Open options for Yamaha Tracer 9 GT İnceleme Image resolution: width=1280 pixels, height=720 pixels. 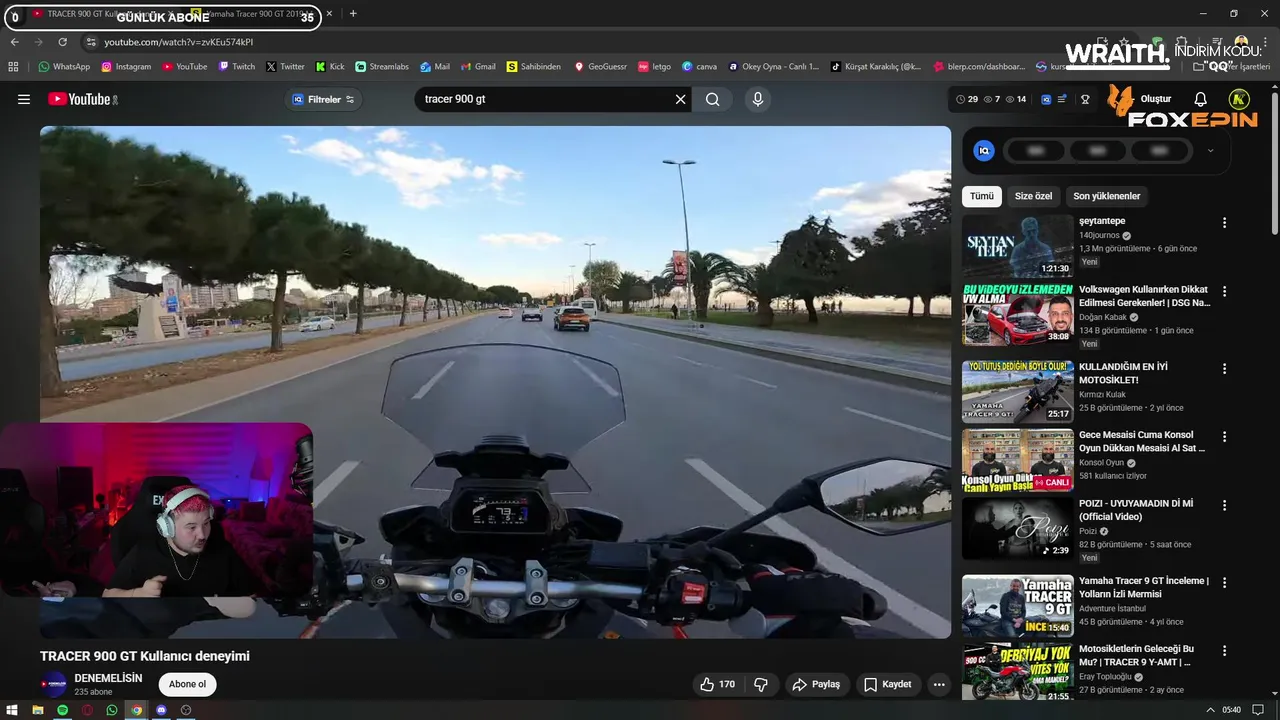[1224, 582]
